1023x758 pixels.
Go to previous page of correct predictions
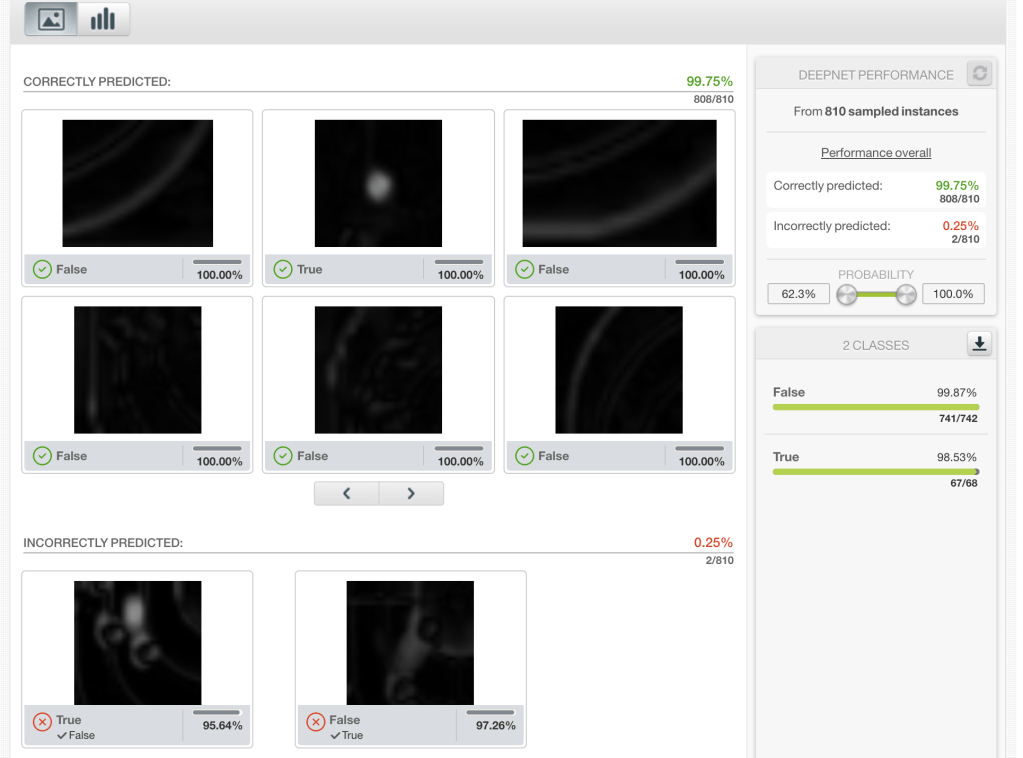pyautogui.click(x=346, y=493)
